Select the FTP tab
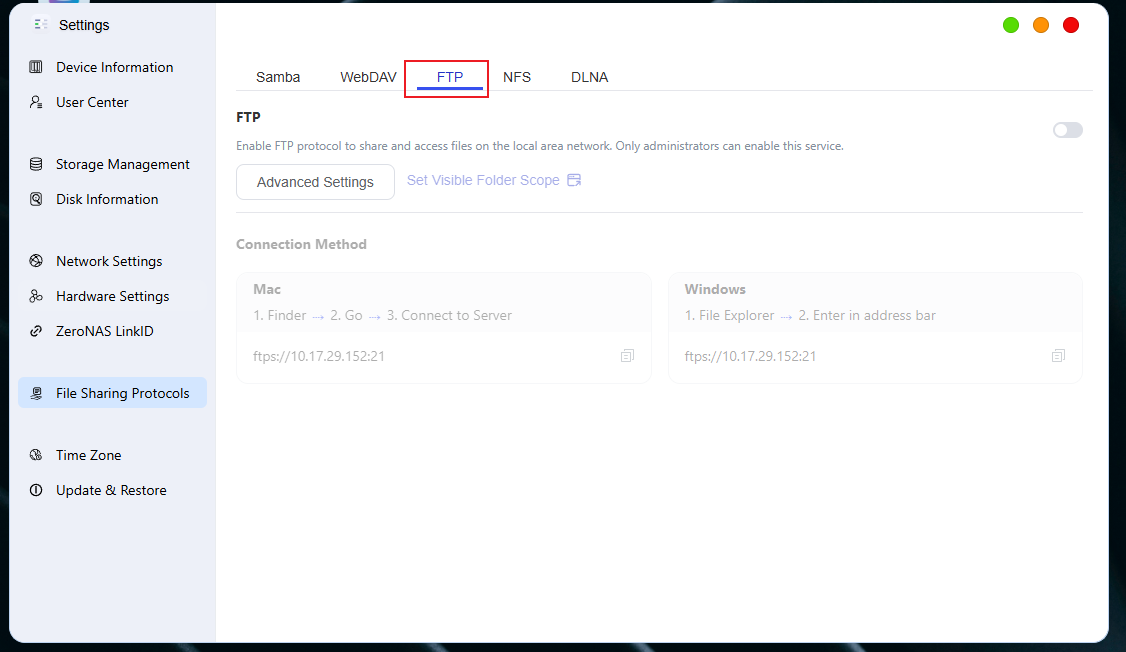 [x=450, y=77]
